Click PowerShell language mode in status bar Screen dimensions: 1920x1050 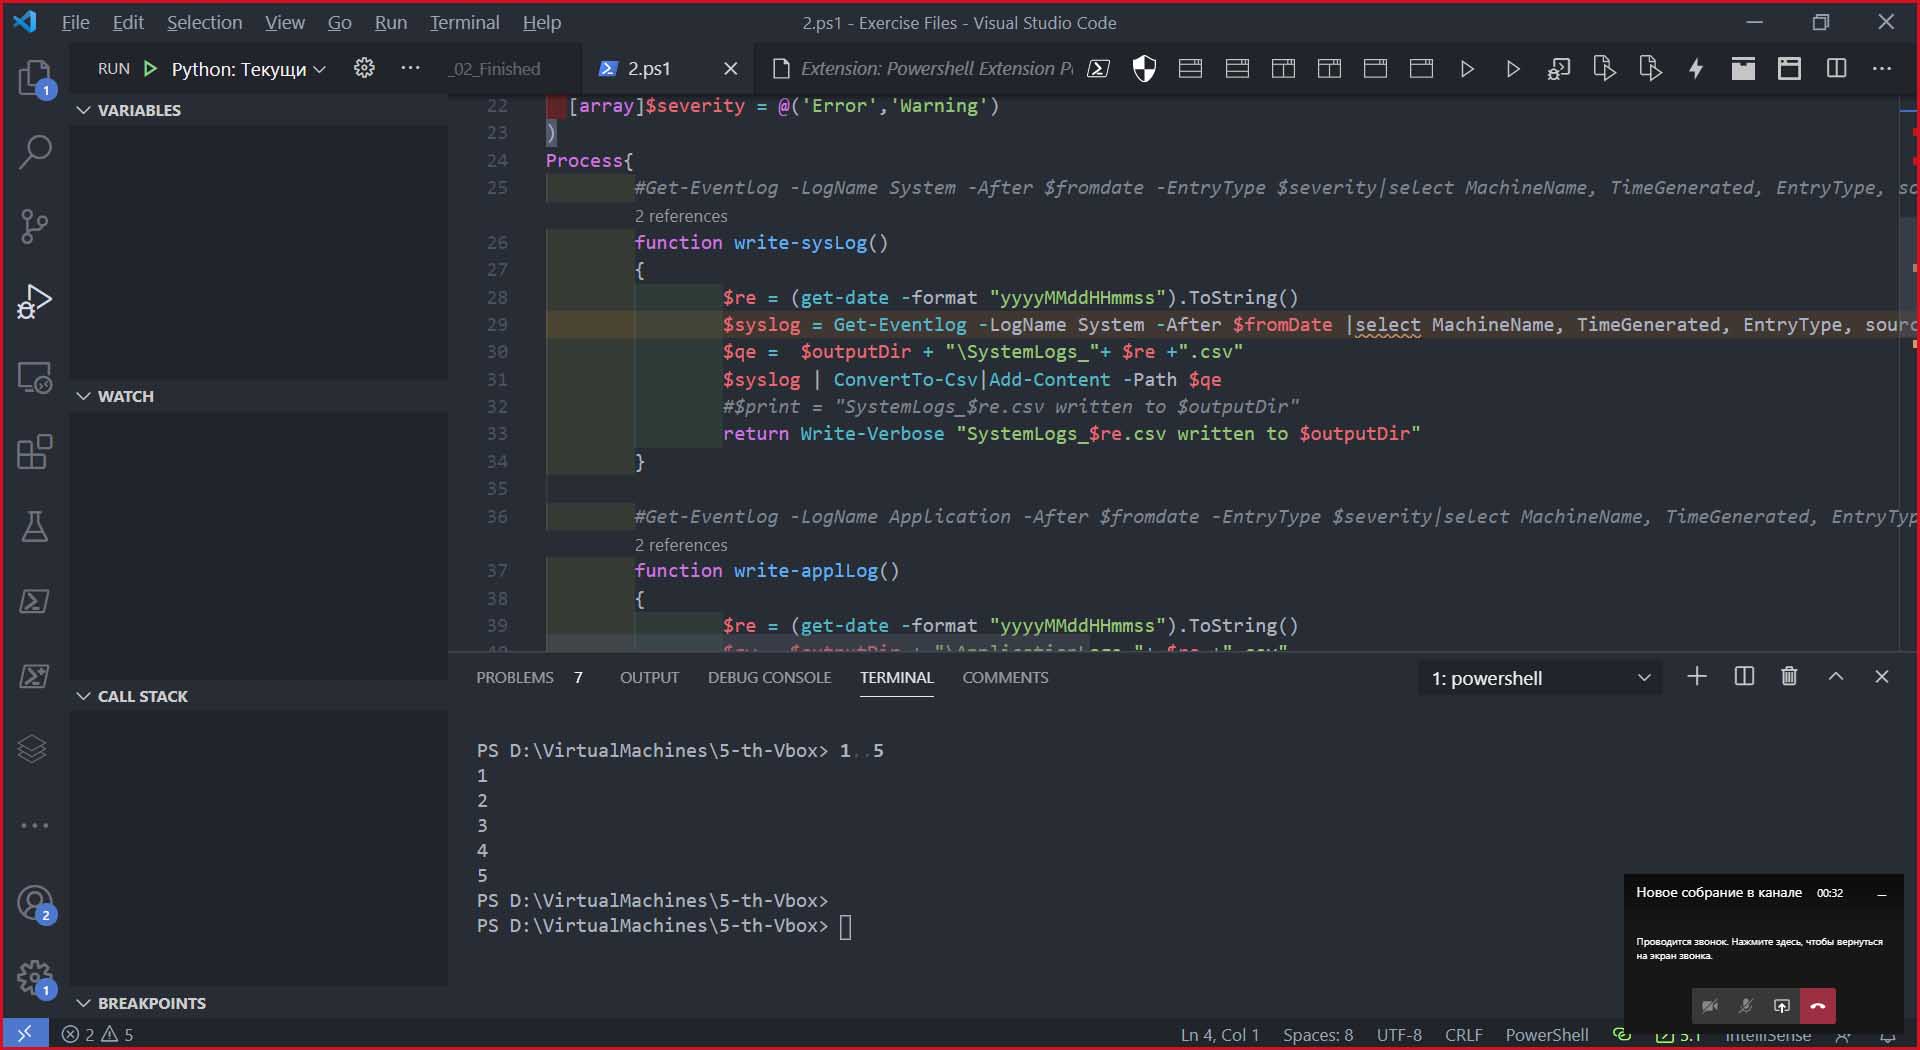pyautogui.click(x=1546, y=1035)
